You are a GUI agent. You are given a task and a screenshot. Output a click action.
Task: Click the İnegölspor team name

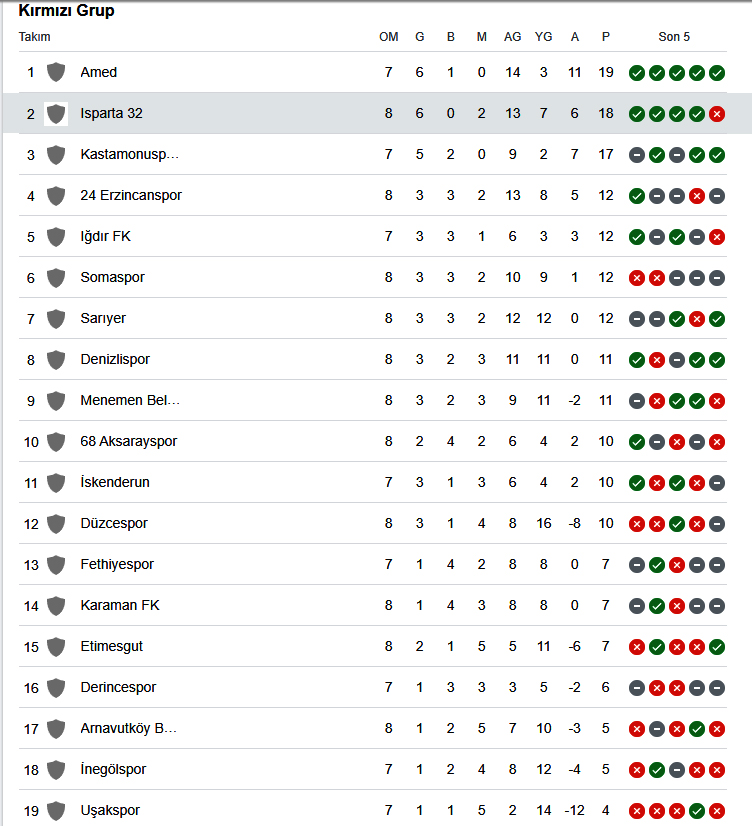pos(113,769)
